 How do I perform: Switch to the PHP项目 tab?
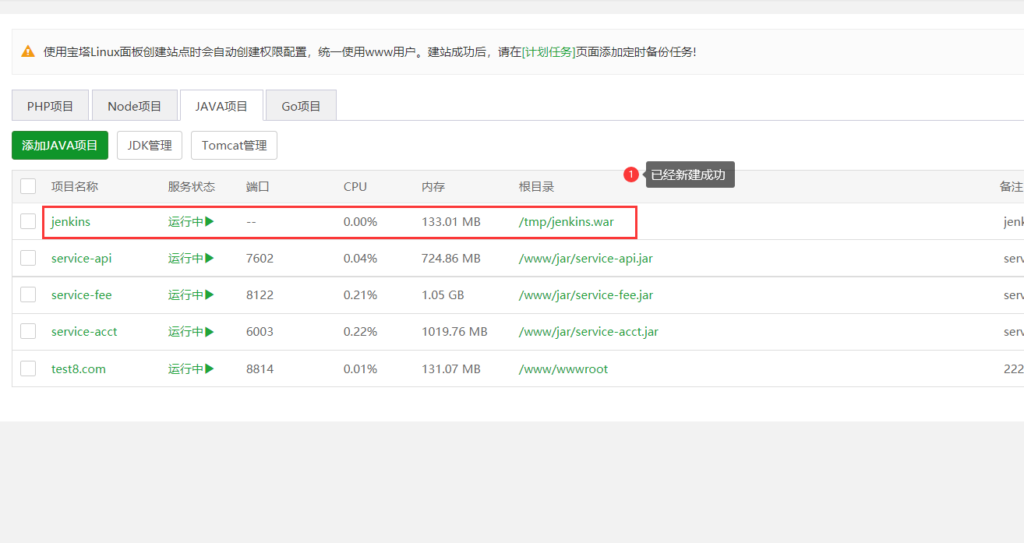50,106
